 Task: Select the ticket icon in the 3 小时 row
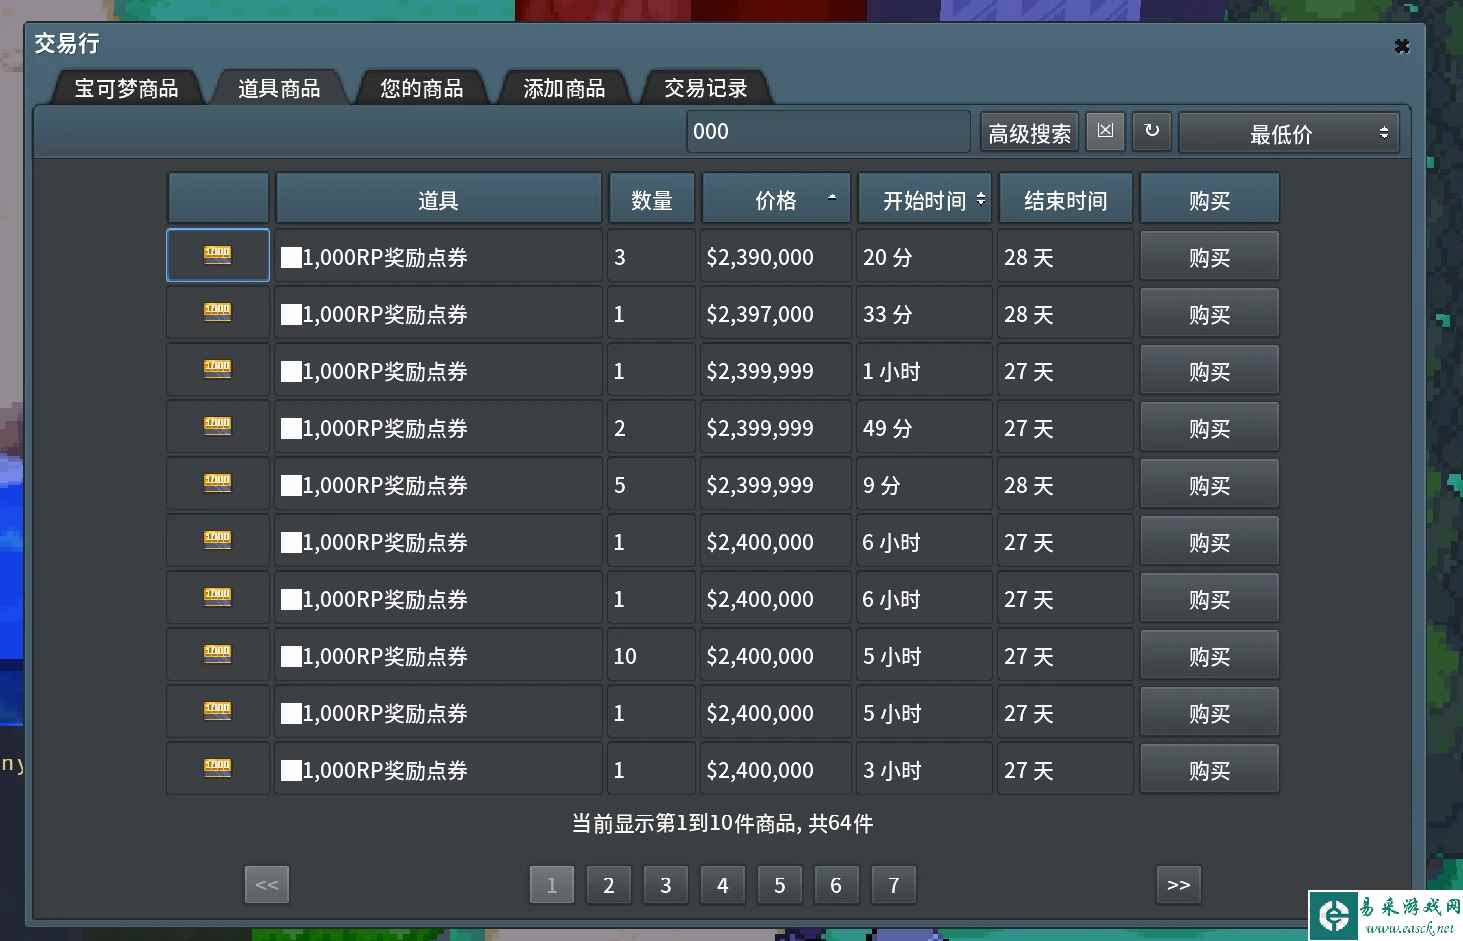point(218,768)
